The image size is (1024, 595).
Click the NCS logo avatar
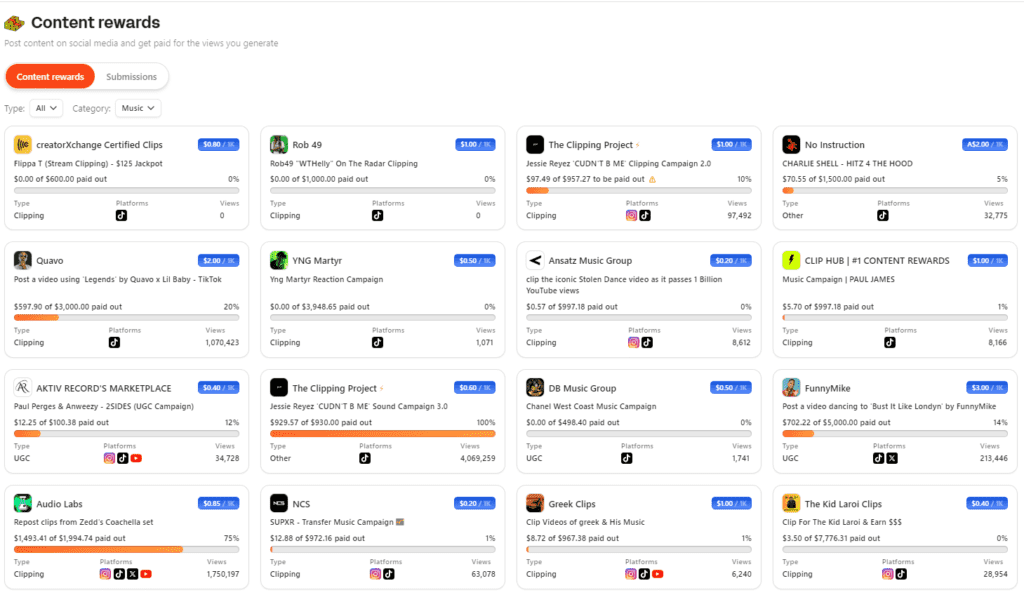(x=279, y=503)
